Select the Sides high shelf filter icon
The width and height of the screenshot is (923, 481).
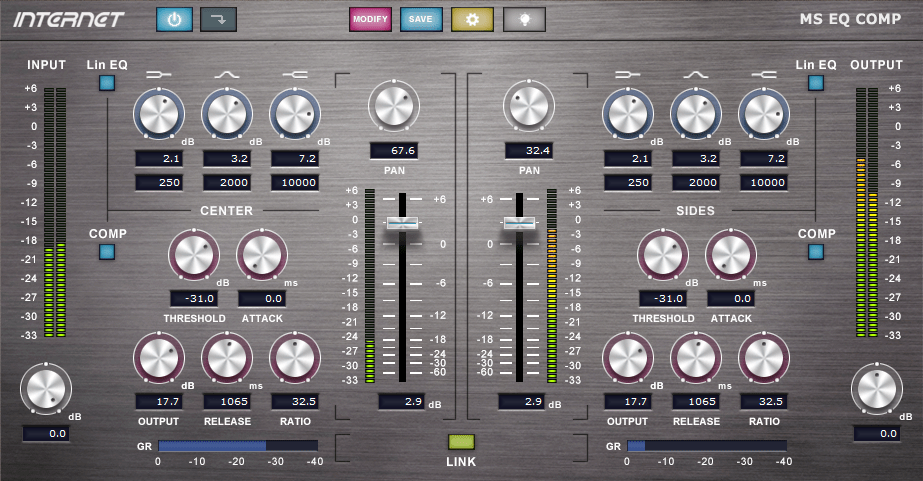(x=762, y=75)
